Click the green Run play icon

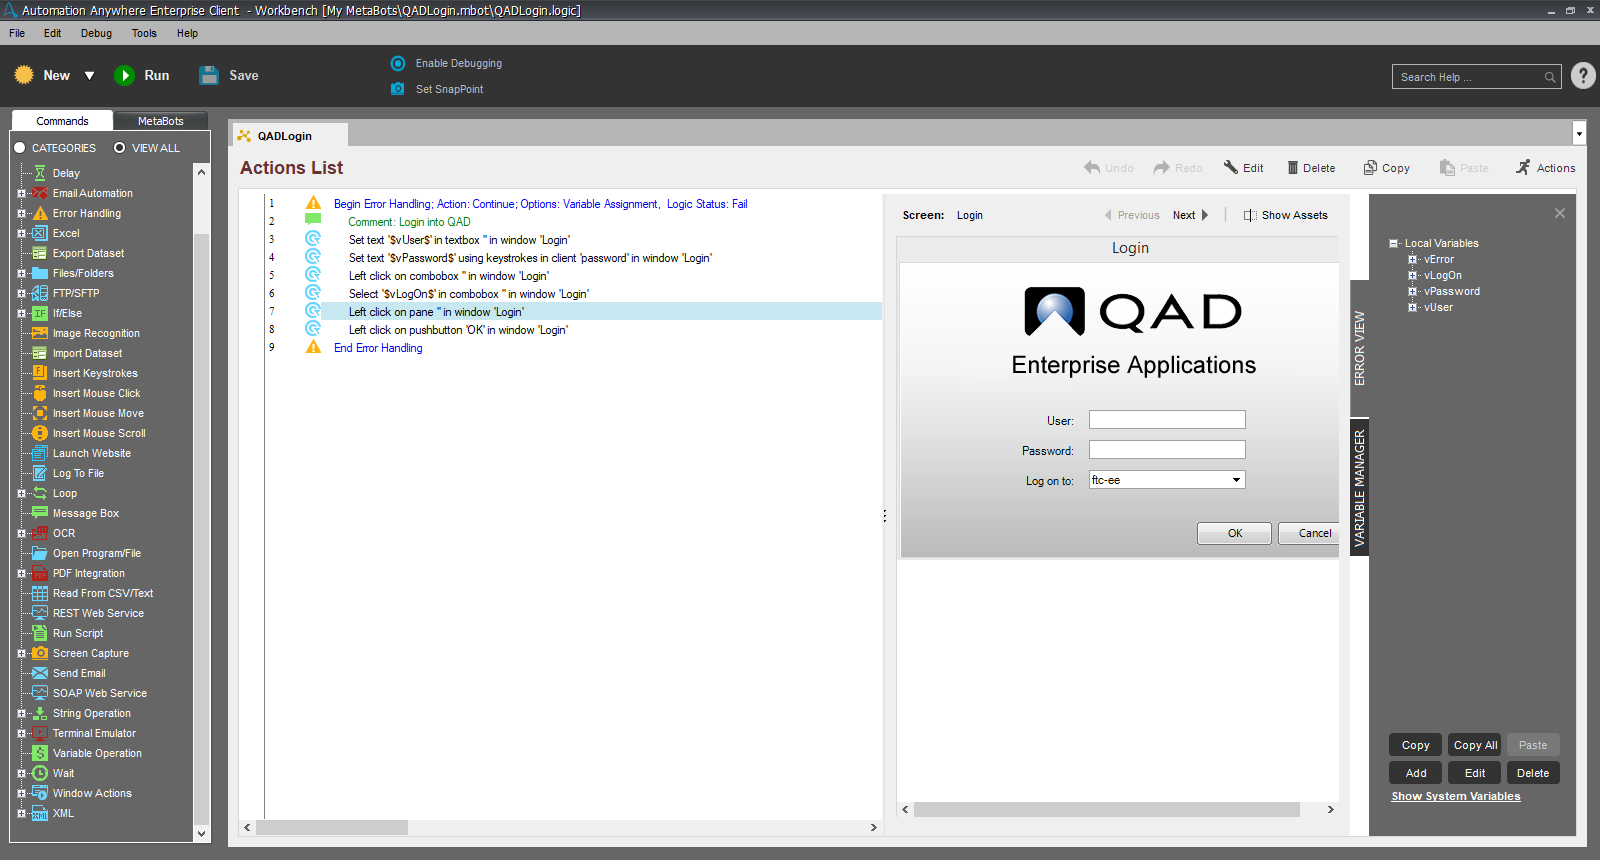[124, 75]
